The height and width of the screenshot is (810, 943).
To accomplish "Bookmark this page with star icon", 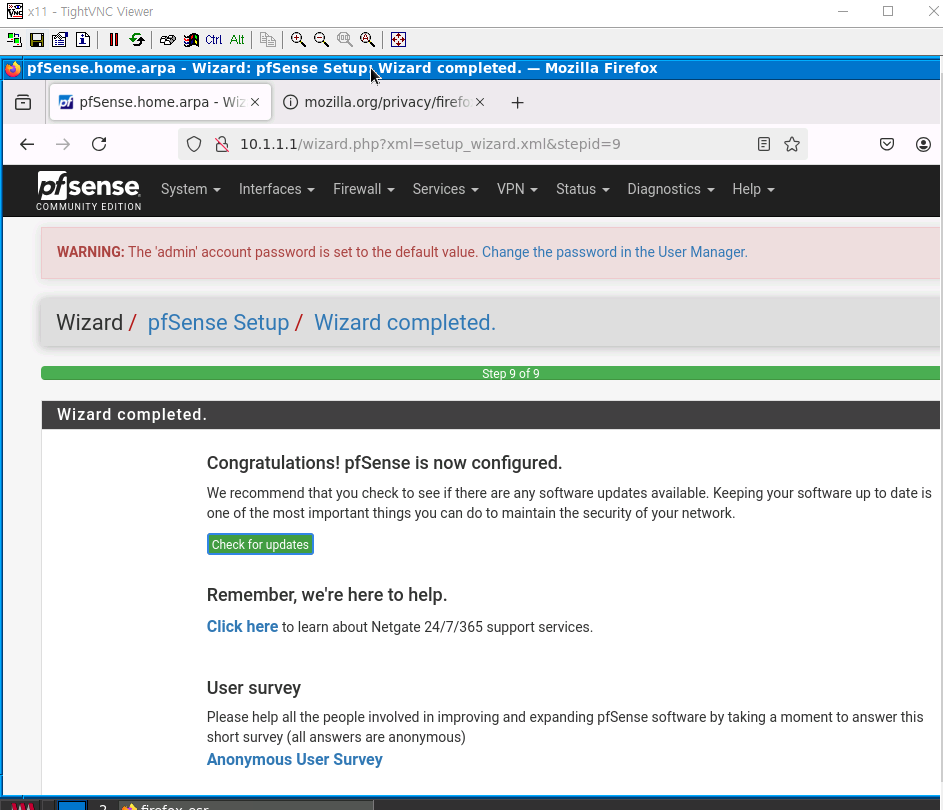I will pyautogui.click(x=792, y=144).
